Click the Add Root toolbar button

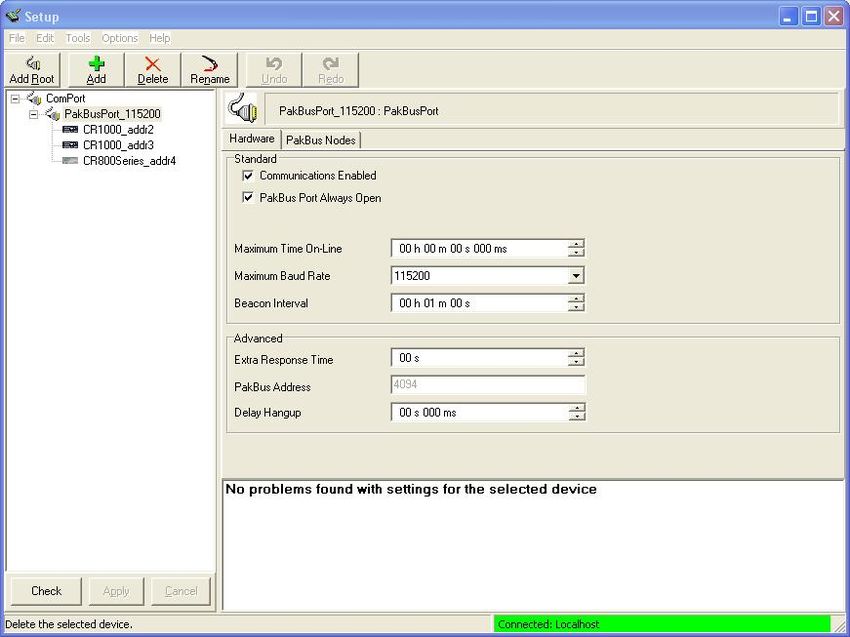[32, 70]
